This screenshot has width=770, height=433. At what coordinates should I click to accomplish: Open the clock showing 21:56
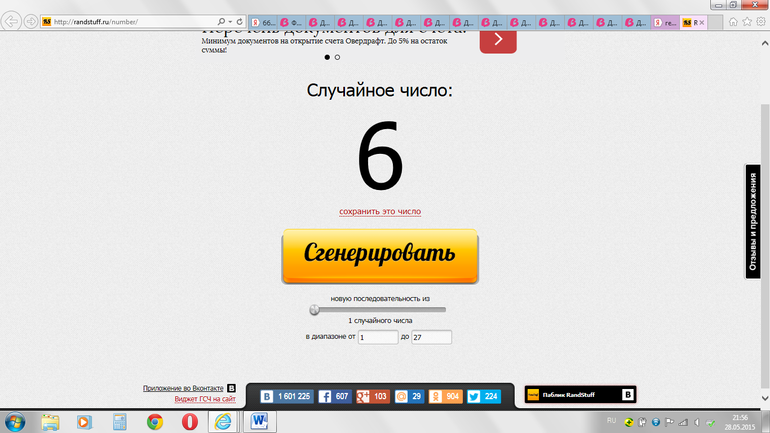(740, 422)
